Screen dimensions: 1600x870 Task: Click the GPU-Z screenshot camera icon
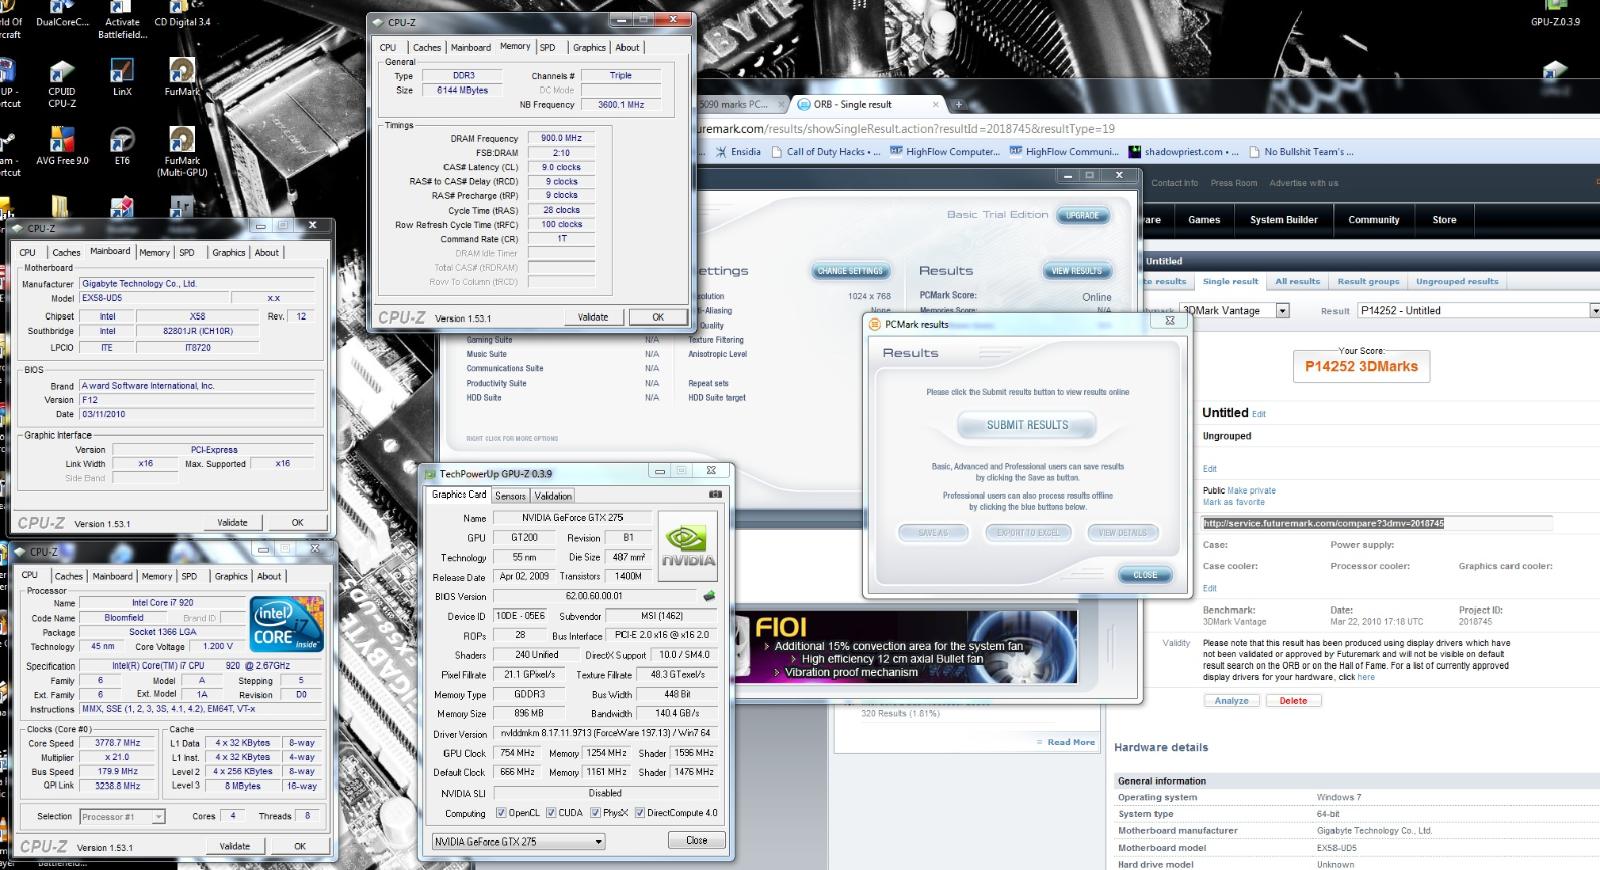[x=715, y=494]
